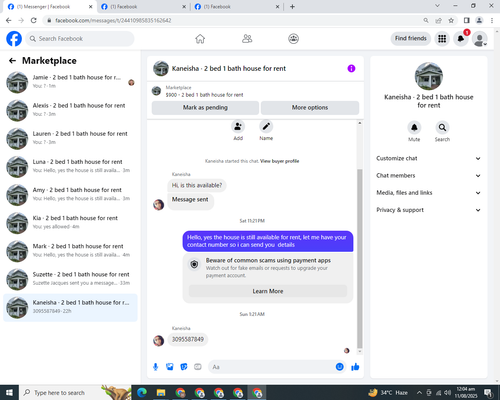Image resolution: width=500 pixels, height=400 pixels.
Task: Click the browser address bar URL
Action: point(113,20)
